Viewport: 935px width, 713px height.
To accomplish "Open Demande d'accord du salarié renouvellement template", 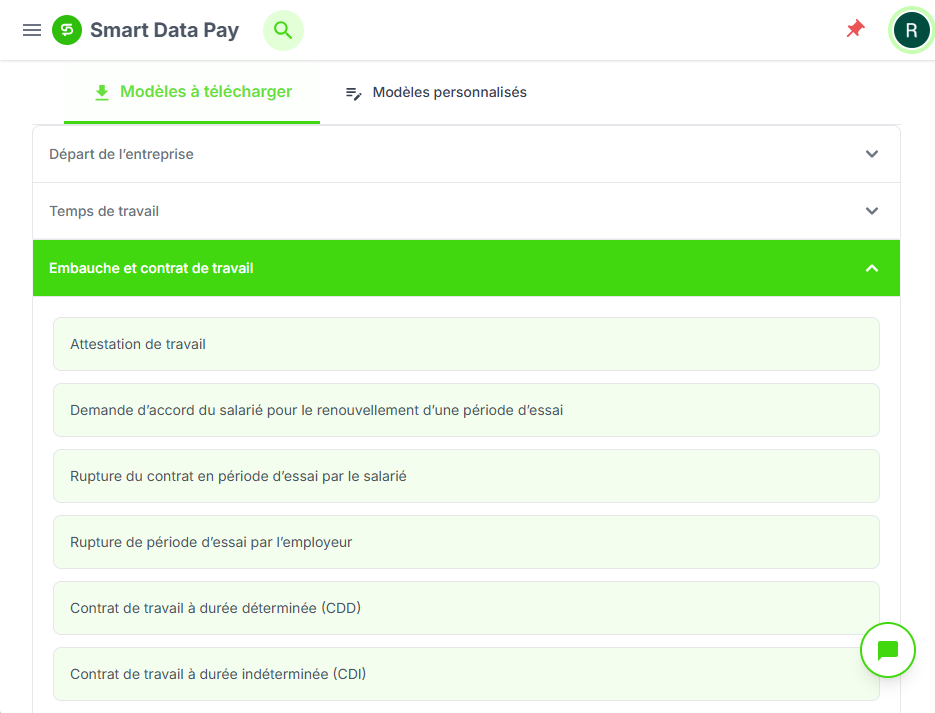I will tap(466, 410).
